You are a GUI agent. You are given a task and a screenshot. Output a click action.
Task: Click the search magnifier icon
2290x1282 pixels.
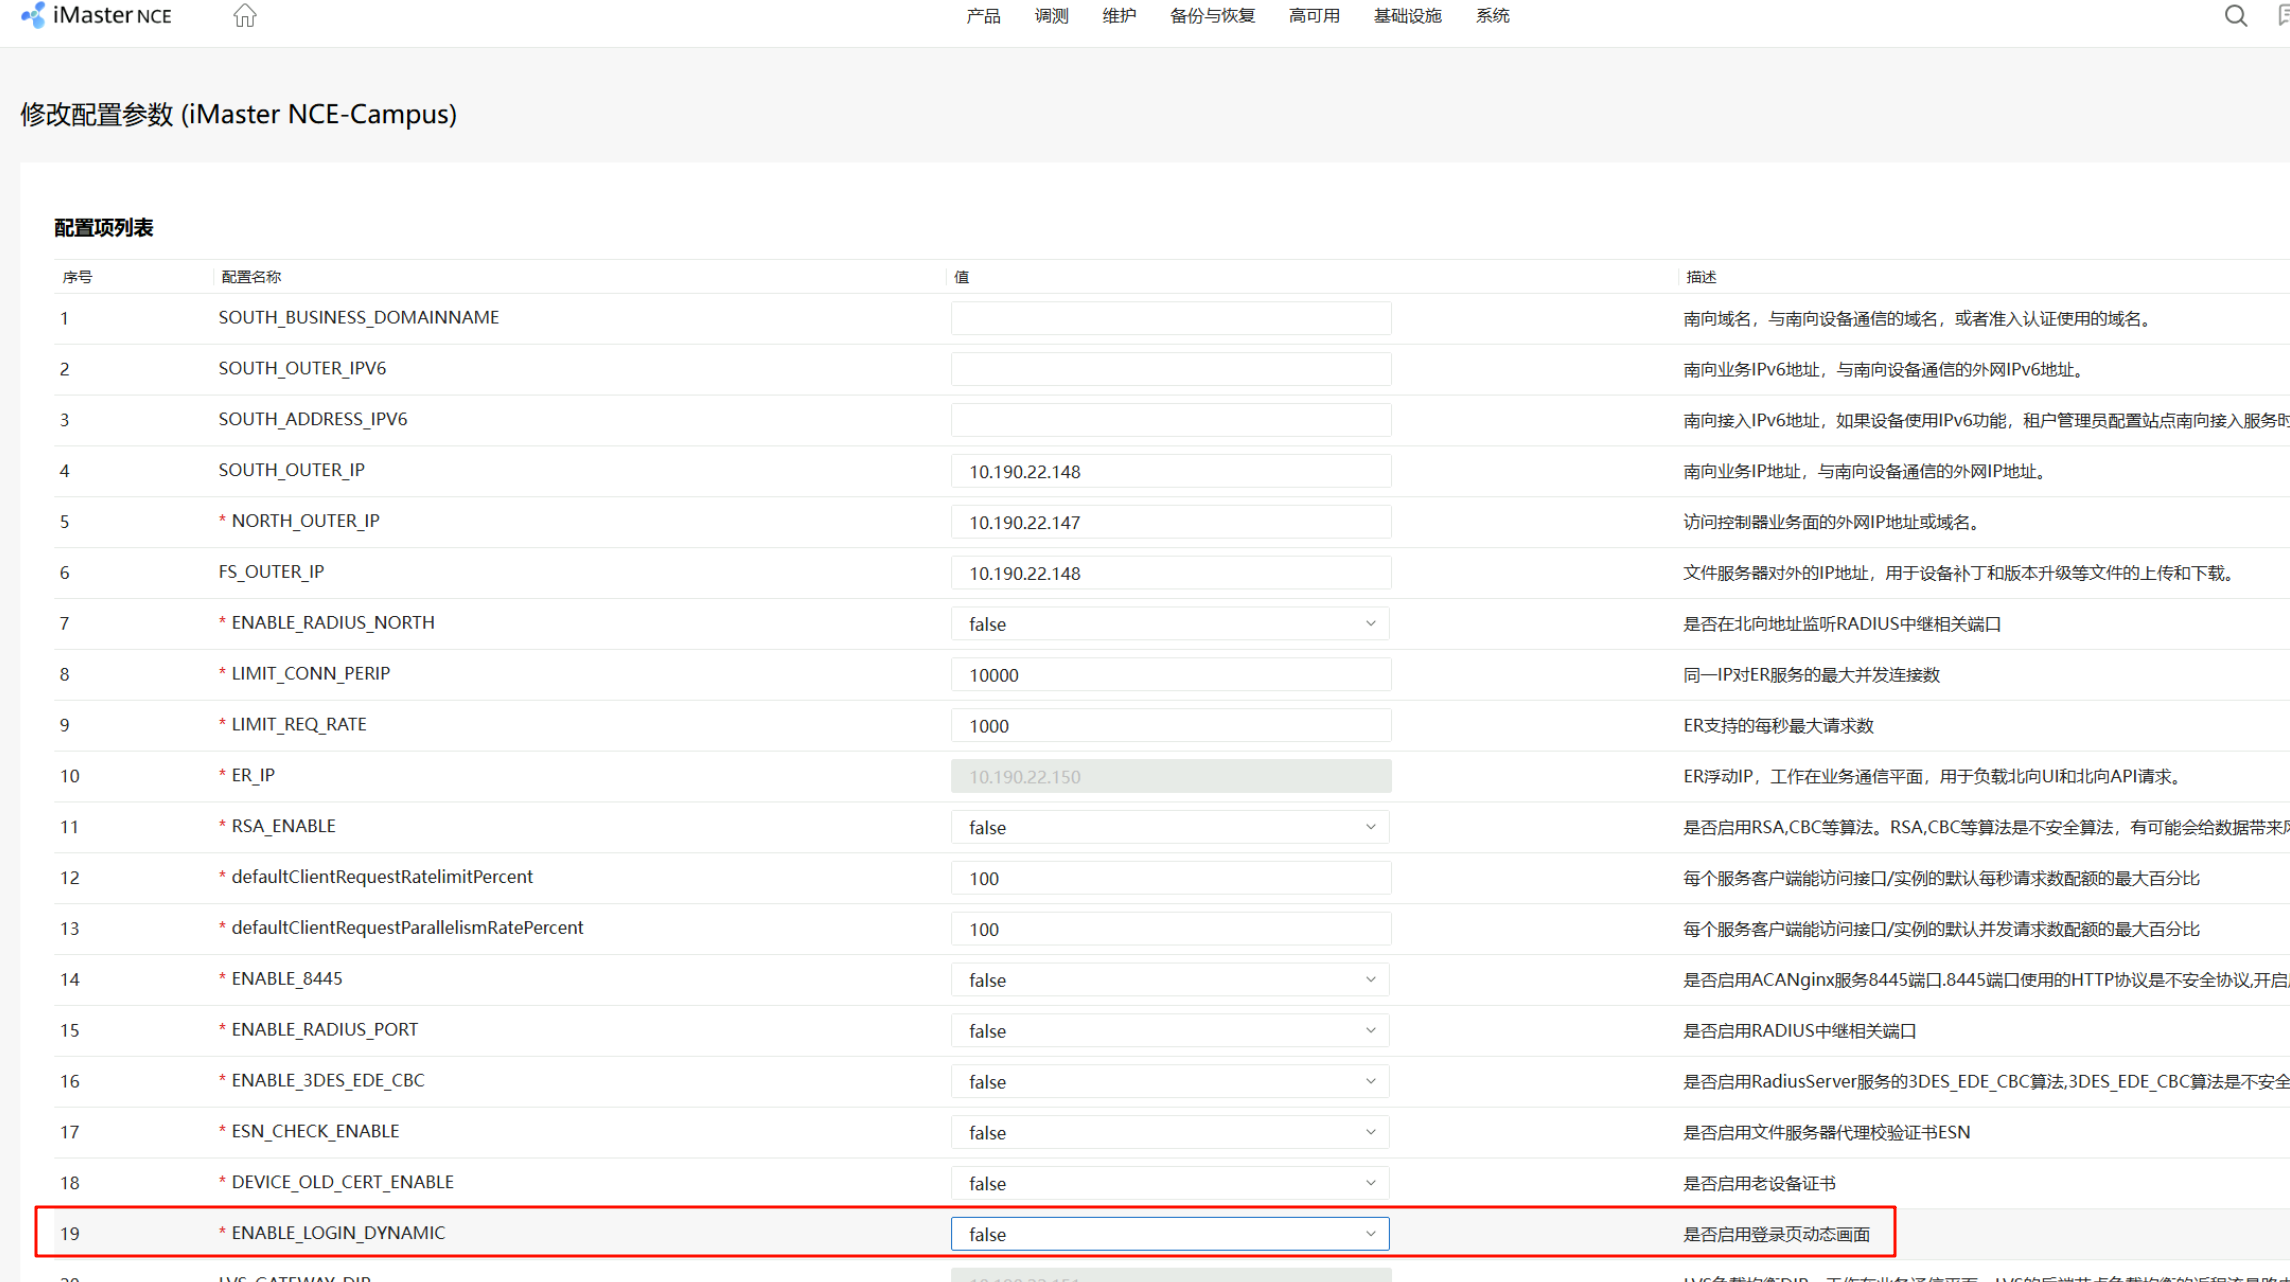(x=2235, y=16)
